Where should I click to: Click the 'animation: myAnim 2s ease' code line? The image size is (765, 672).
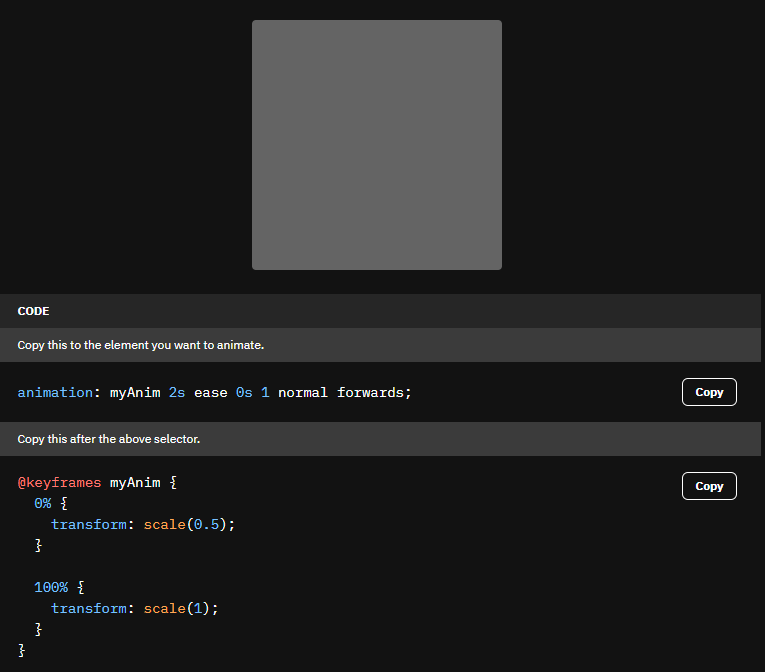[215, 392]
